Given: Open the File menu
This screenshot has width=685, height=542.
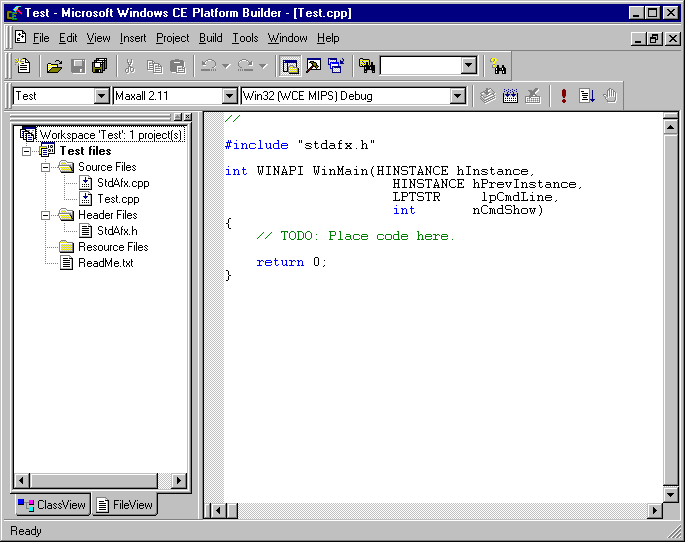Looking at the screenshot, I should click(x=41, y=38).
